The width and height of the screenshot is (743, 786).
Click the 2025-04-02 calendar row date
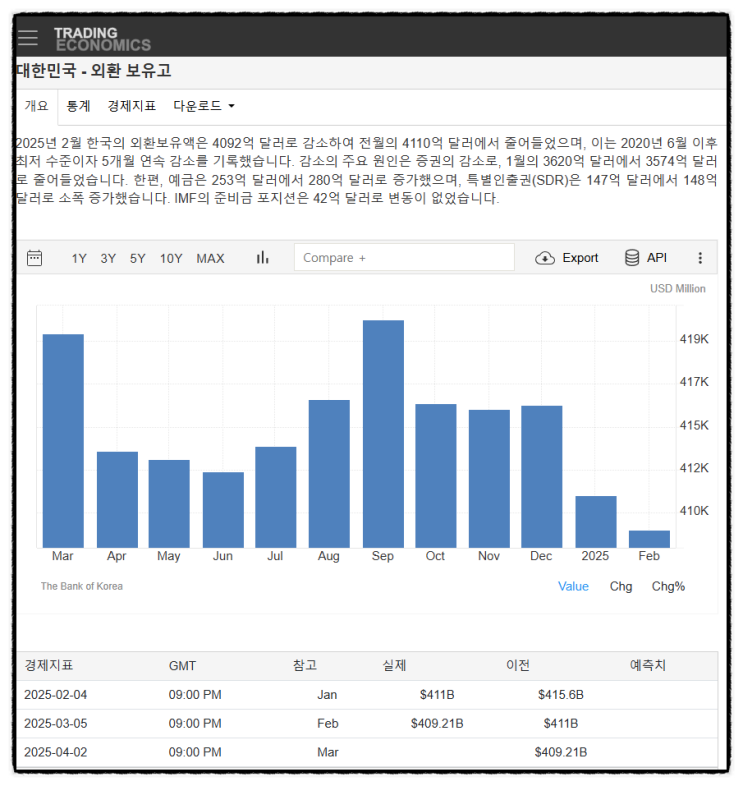coord(56,752)
